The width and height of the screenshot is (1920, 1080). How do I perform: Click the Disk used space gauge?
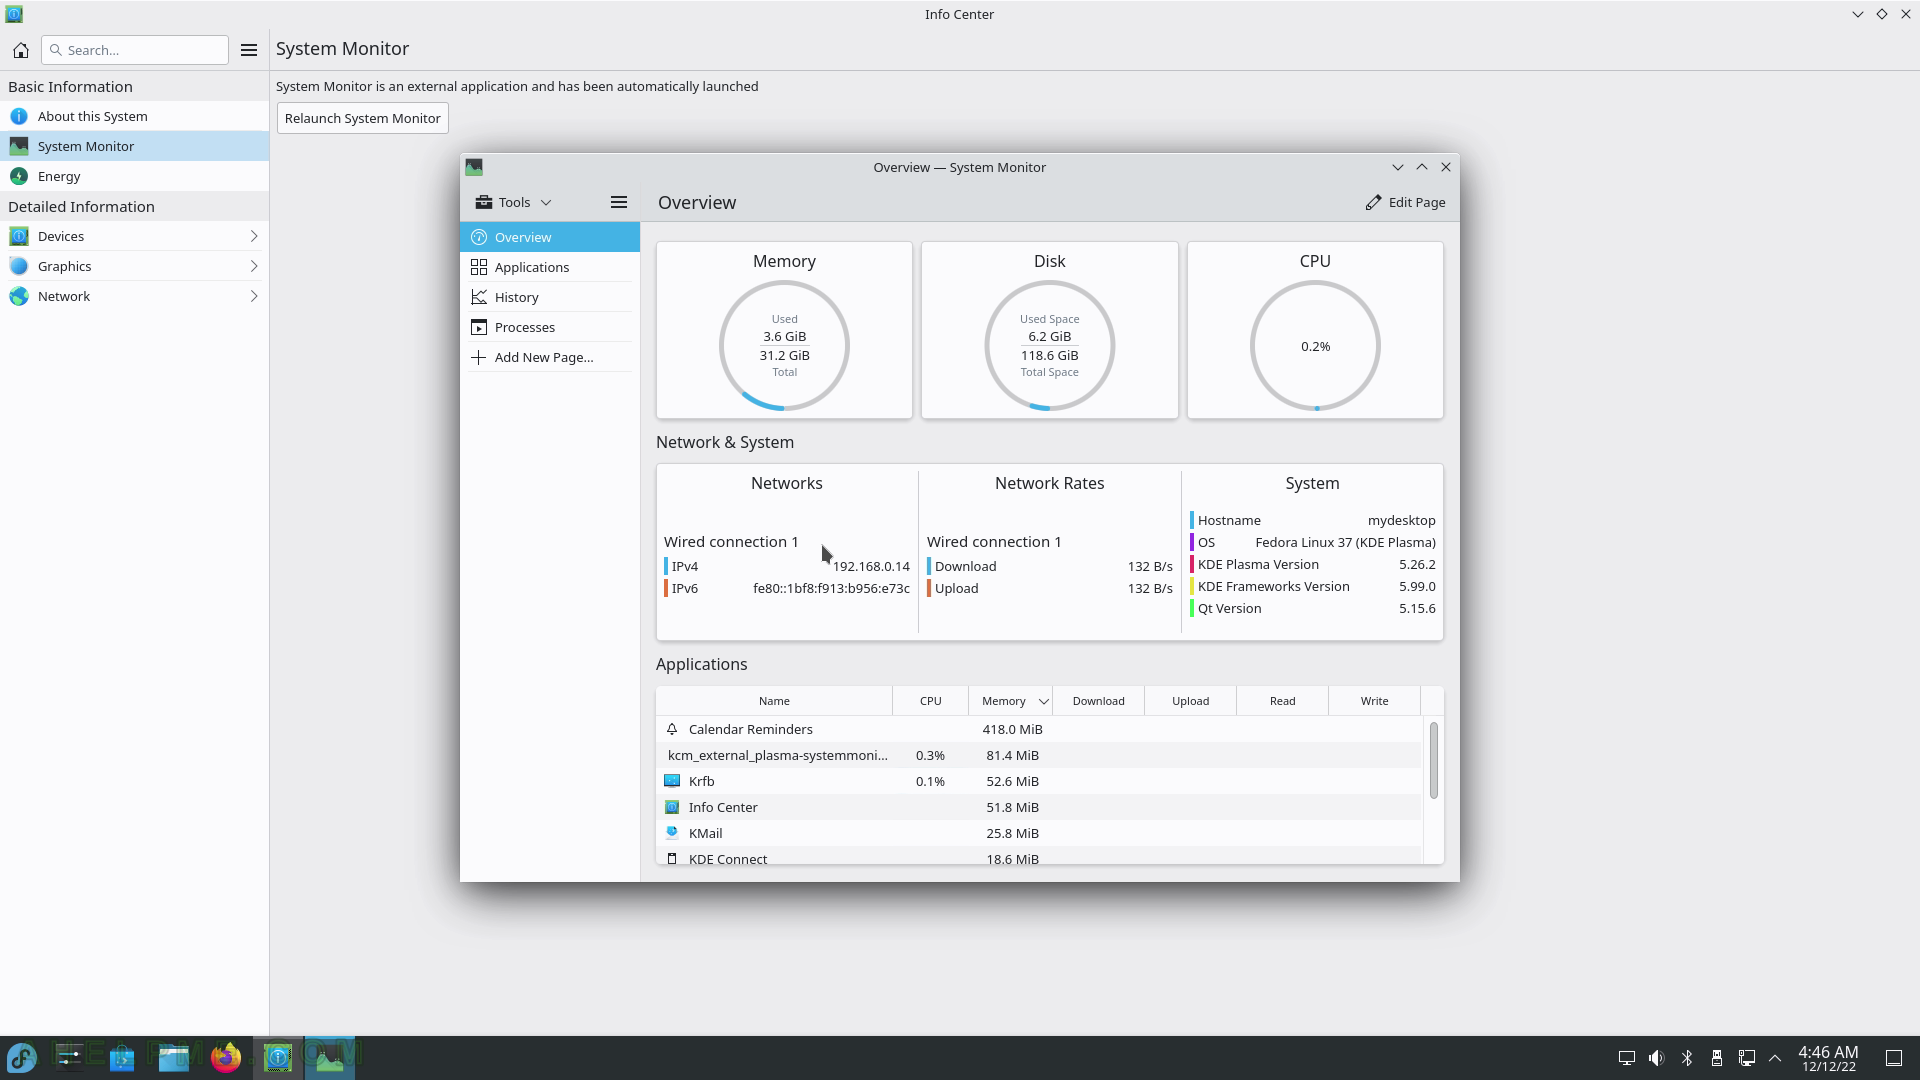pyautogui.click(x=1049, y=346)
